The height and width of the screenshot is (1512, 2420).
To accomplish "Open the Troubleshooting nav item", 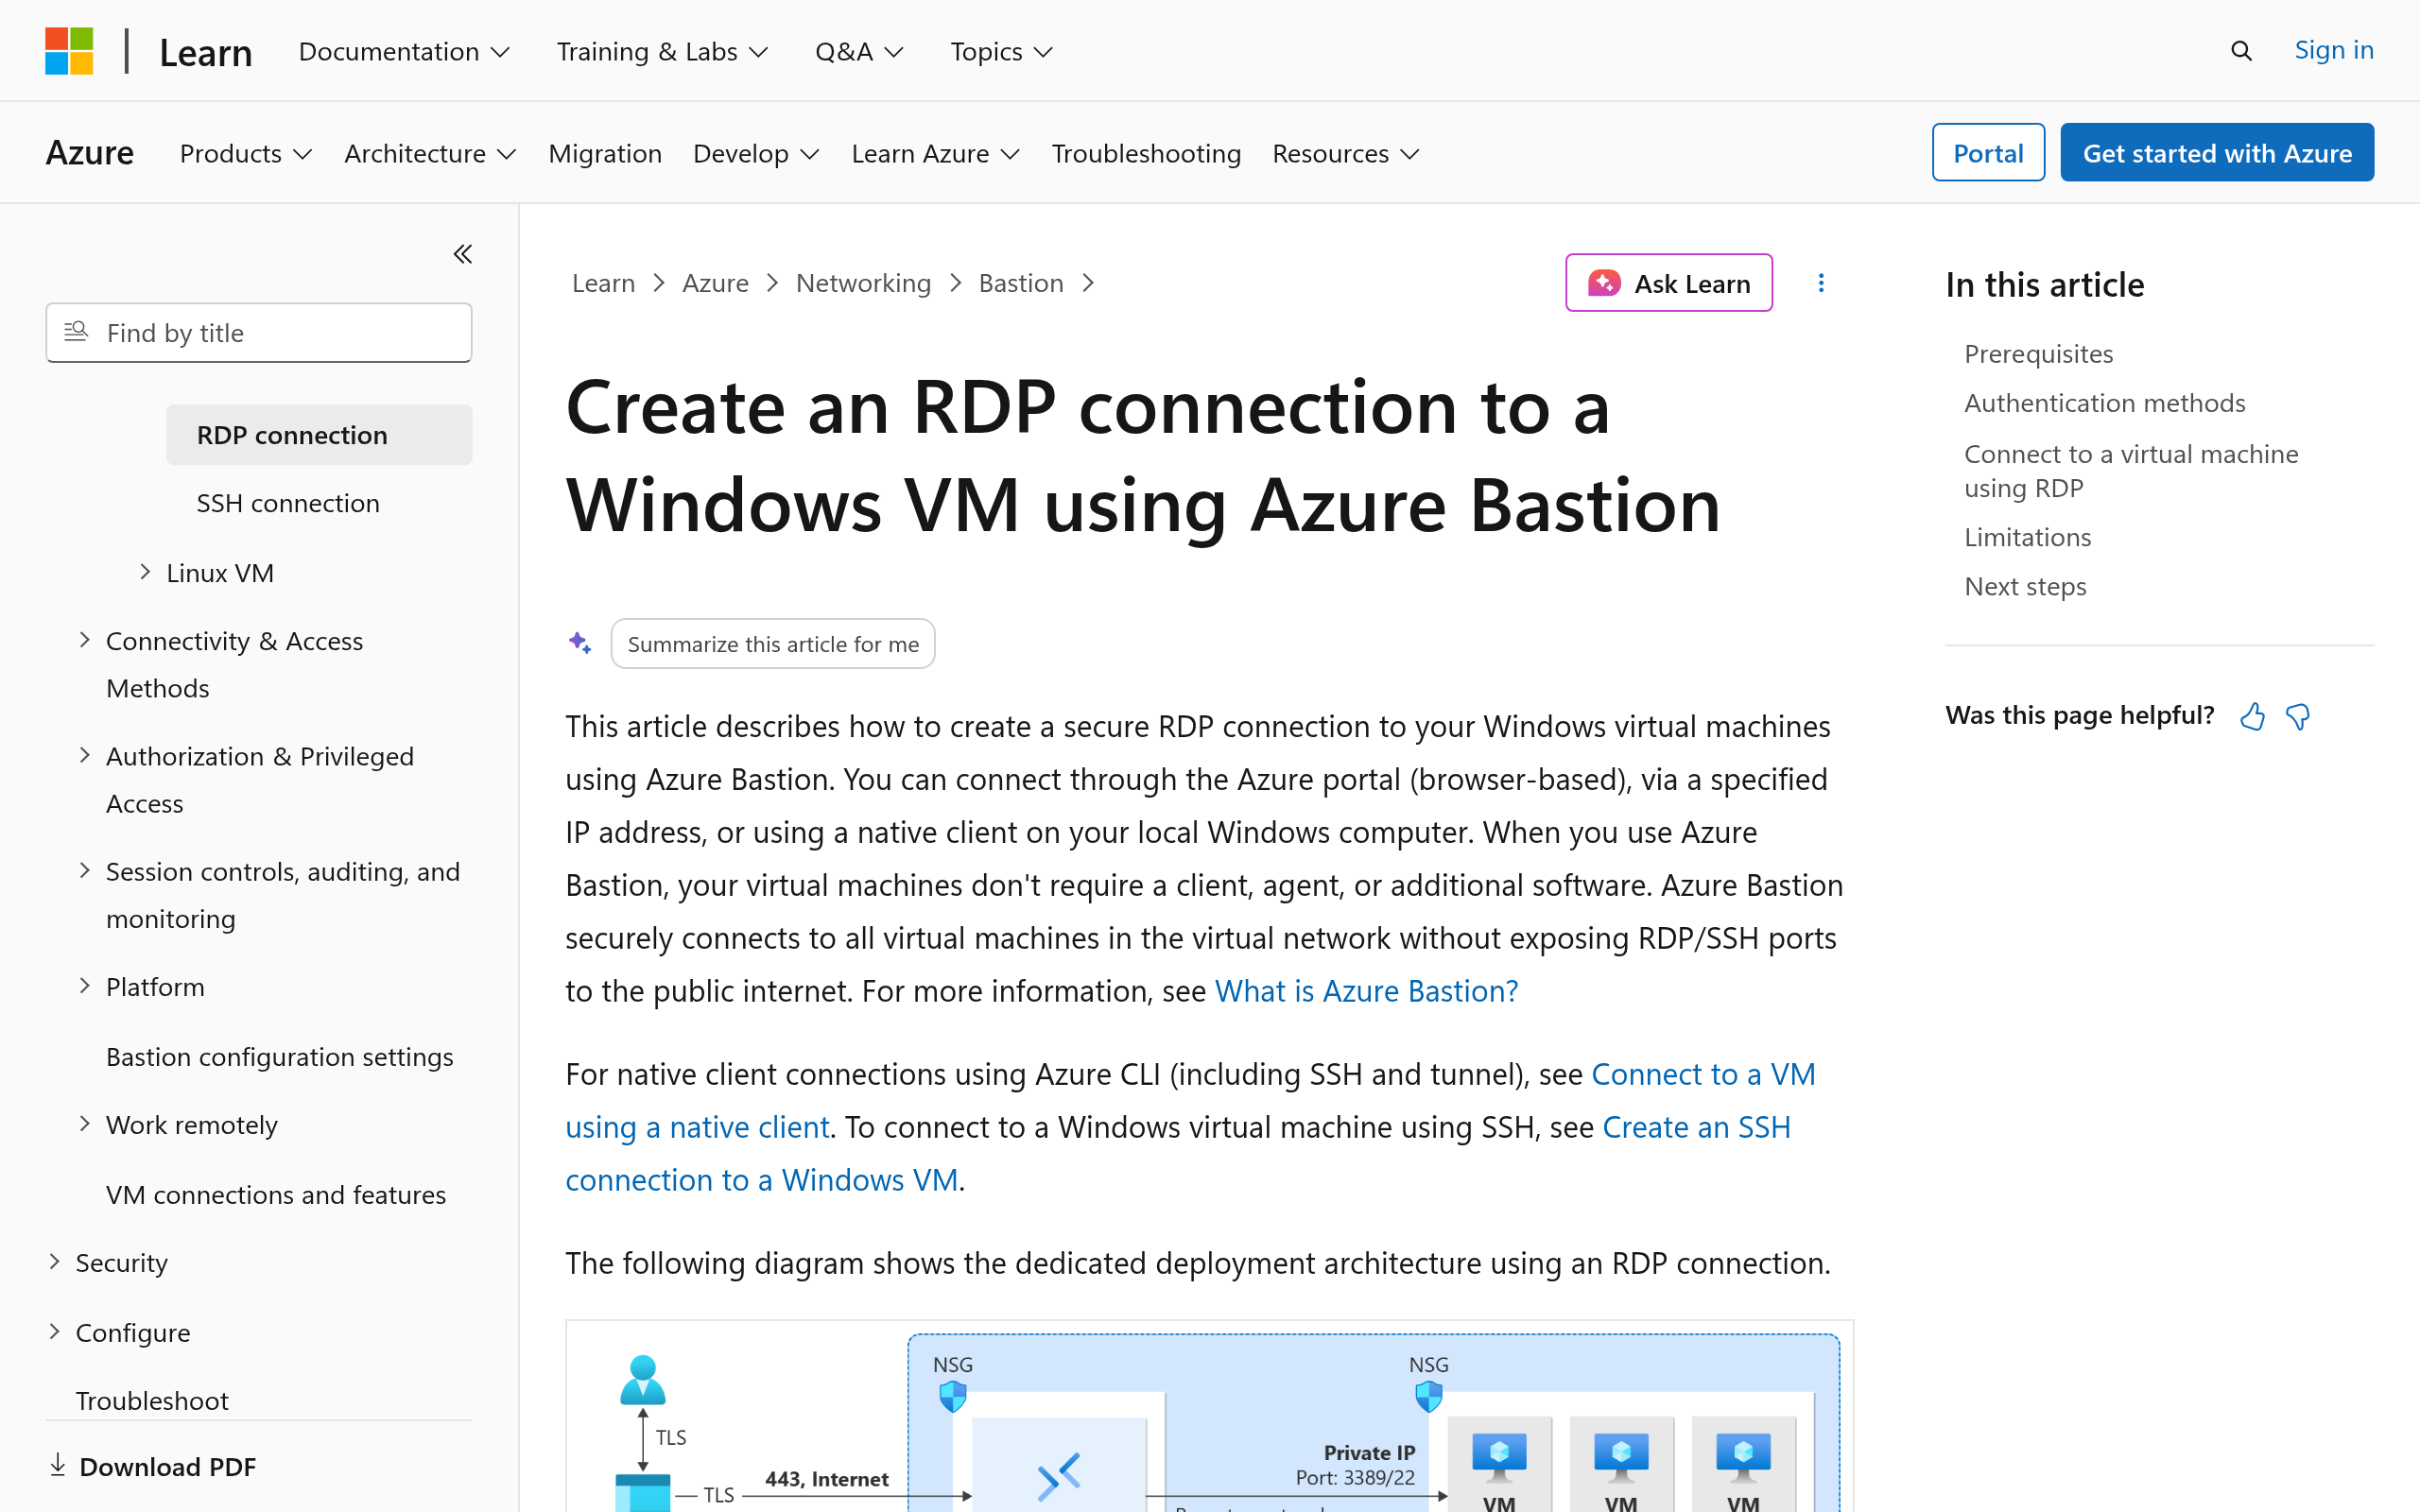I will click(x=1146, y=153).
